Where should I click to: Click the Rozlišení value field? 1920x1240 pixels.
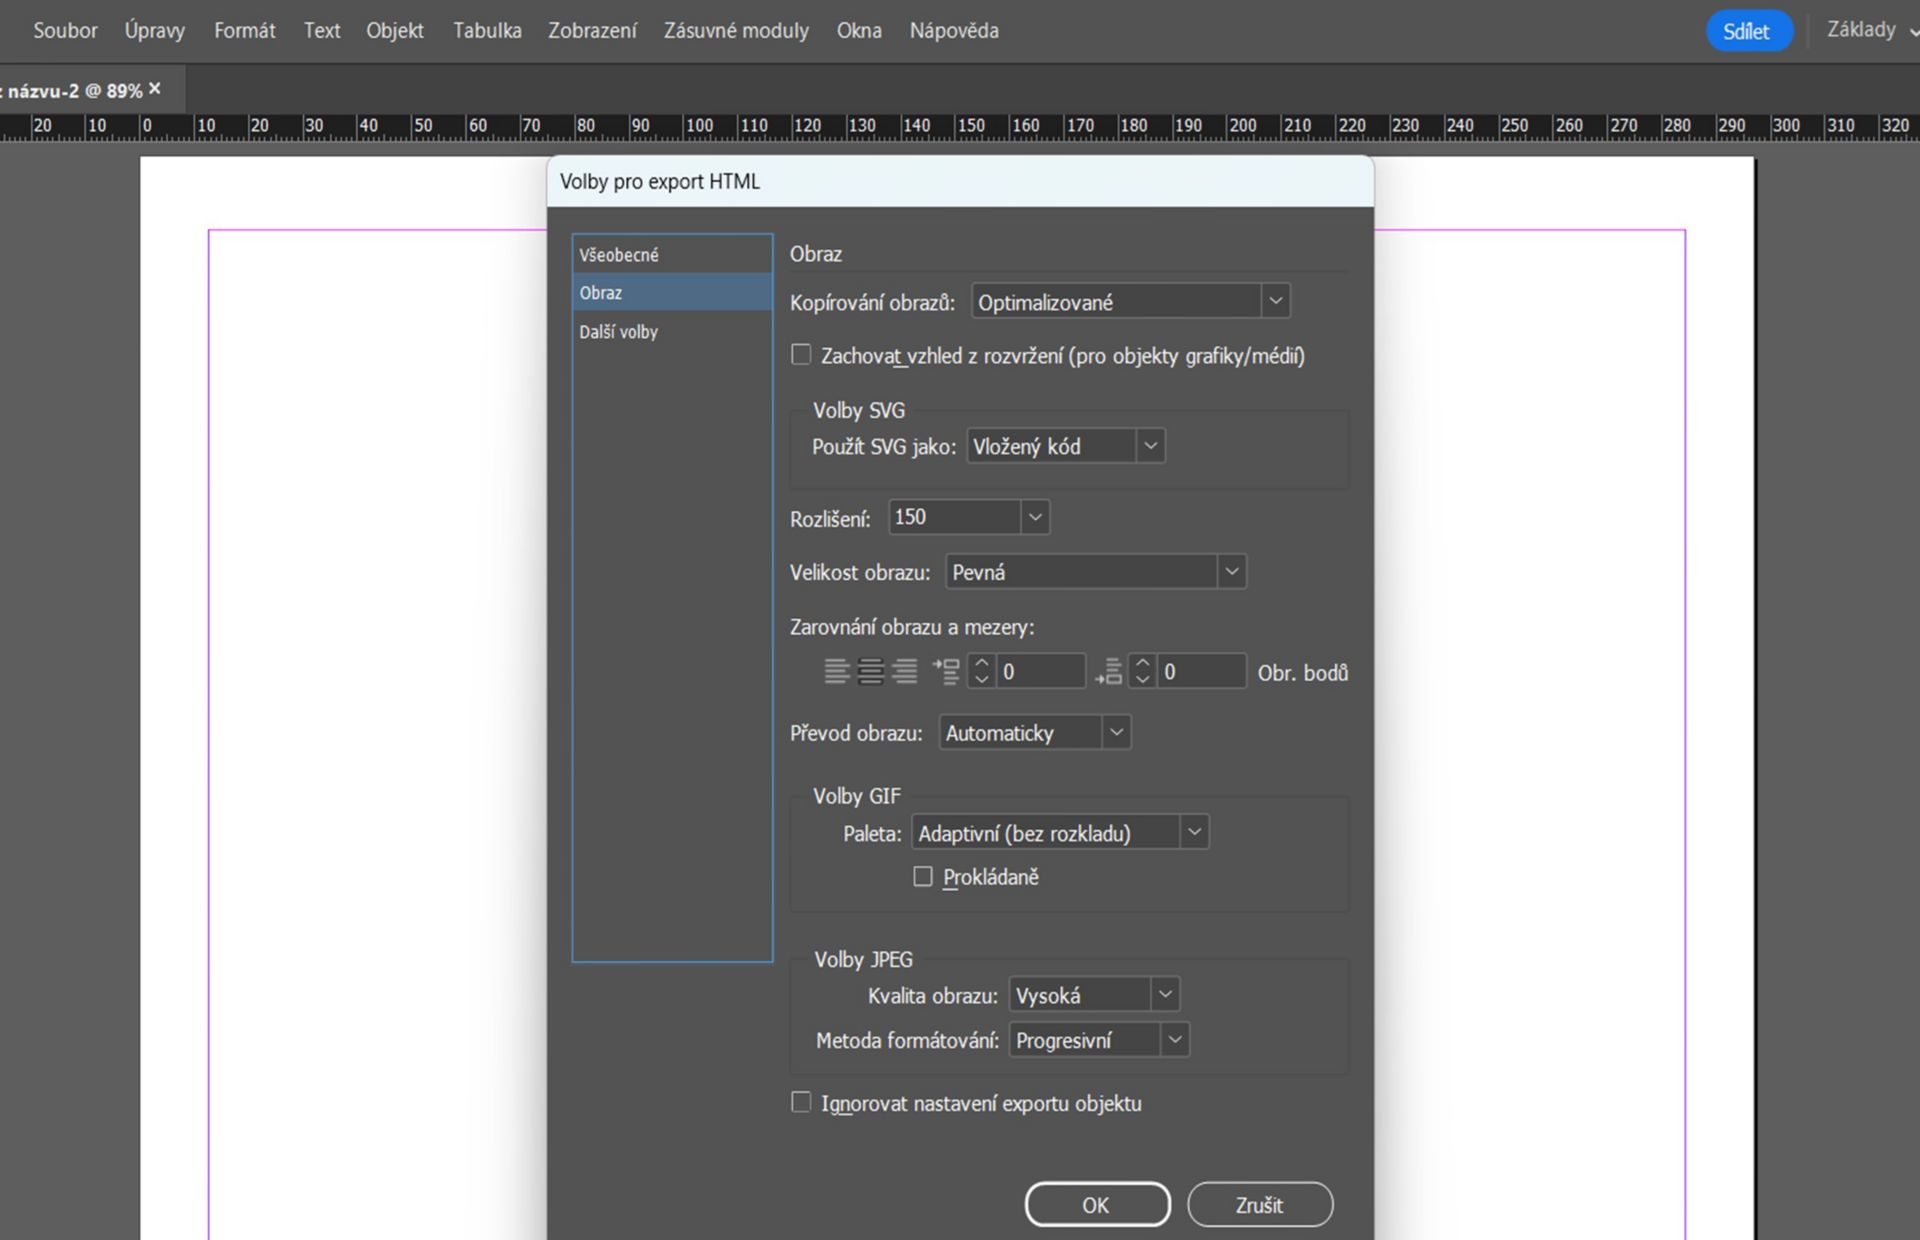click(x=953, y=517)
